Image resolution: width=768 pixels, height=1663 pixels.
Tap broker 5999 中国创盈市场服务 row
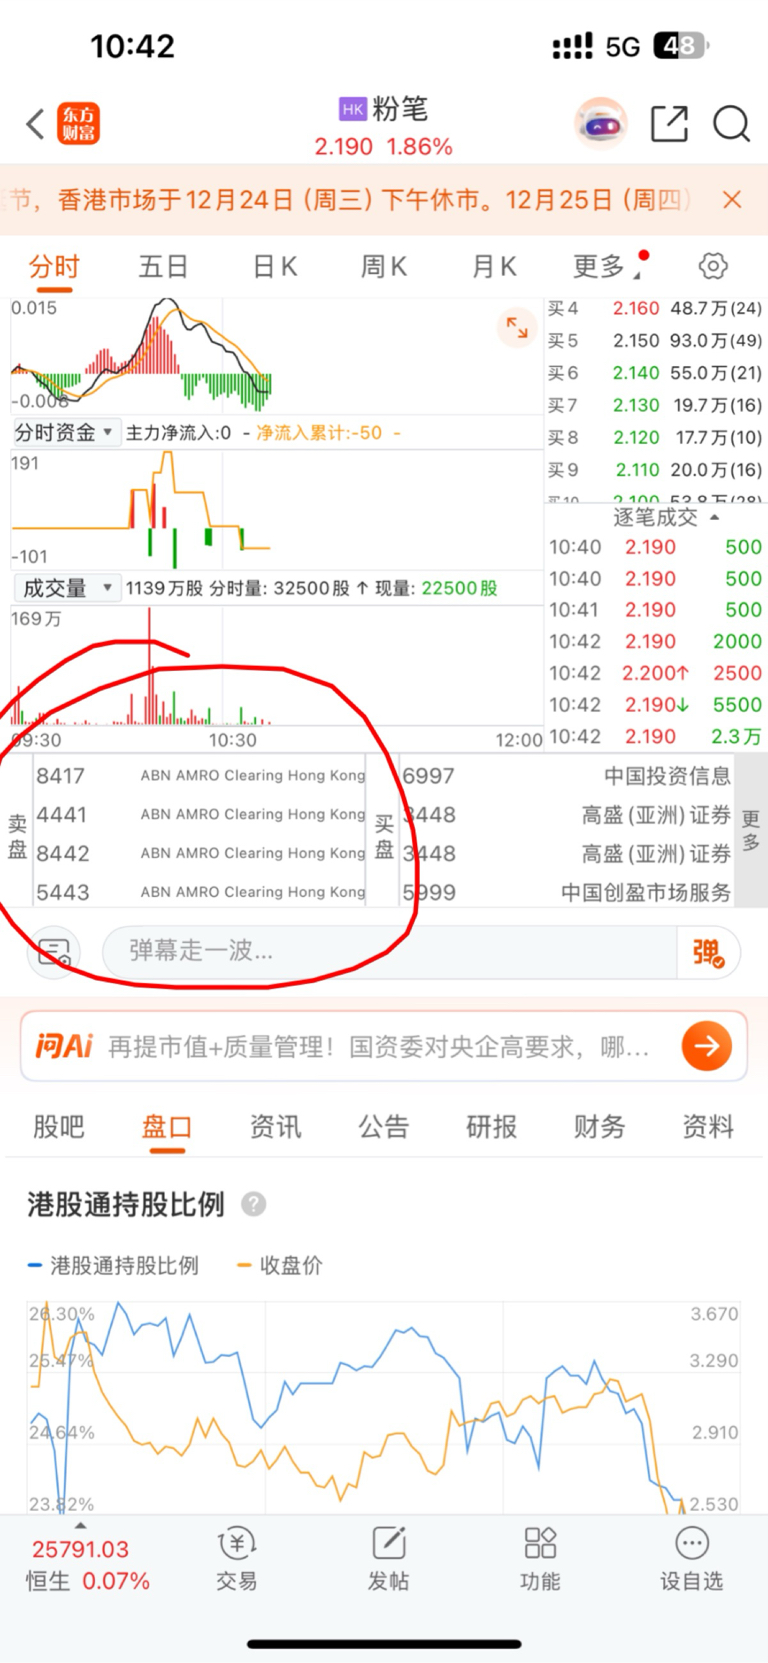point(566,891)
